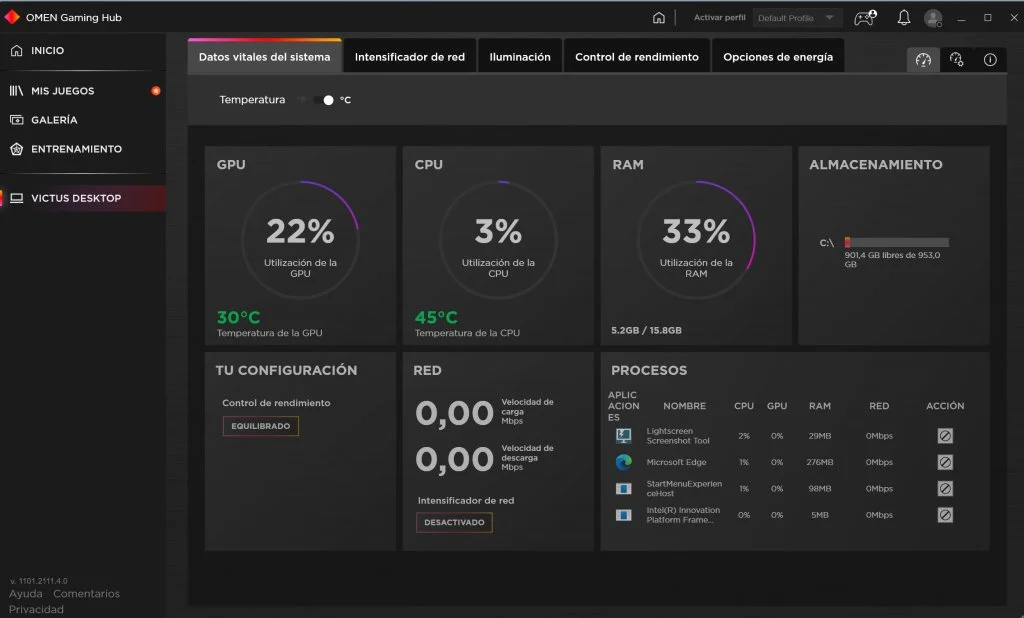This screenshot has height=618, width=1024.
Task: Click the 45°C CPU temperature reading
Action: pos(436,317)
